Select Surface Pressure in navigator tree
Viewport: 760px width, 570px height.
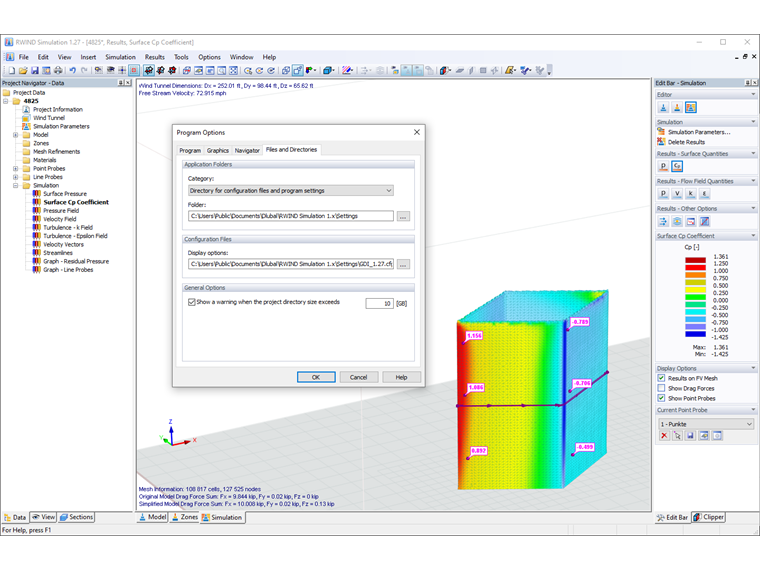pos(65,194)
